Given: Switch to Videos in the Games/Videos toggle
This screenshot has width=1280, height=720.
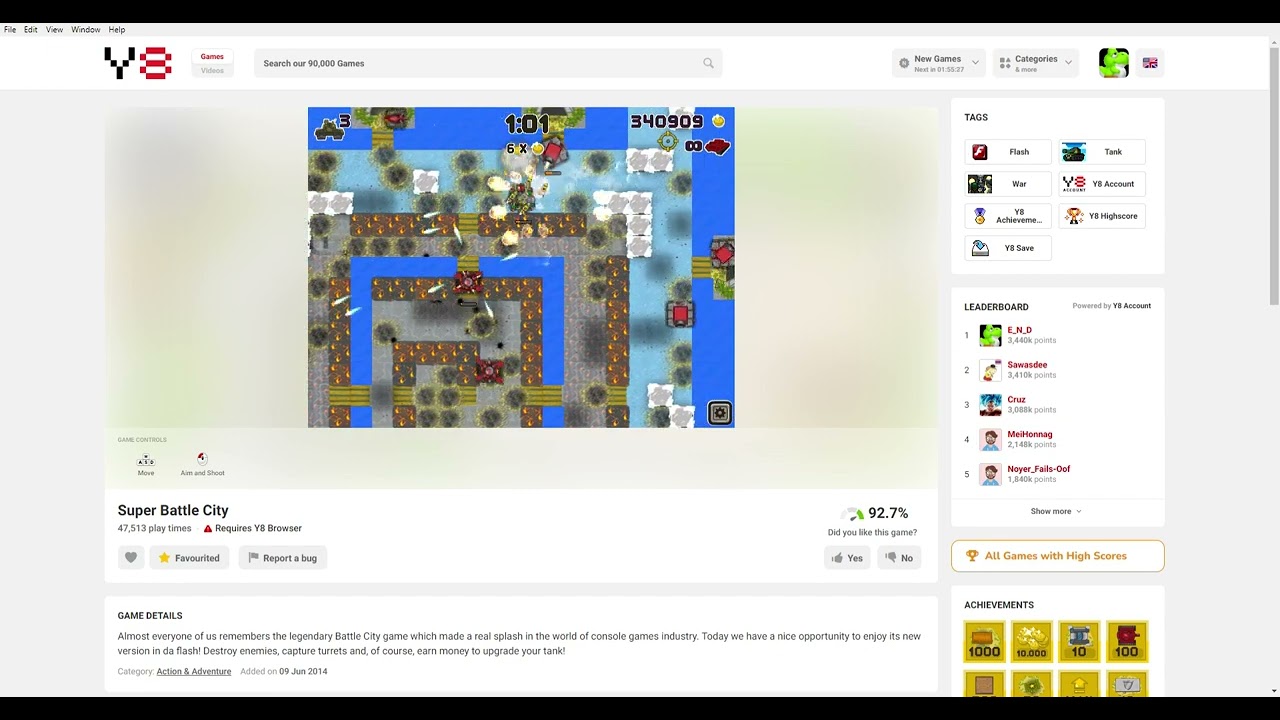Looking at the screenshot, I should click(x=212, y=70).
